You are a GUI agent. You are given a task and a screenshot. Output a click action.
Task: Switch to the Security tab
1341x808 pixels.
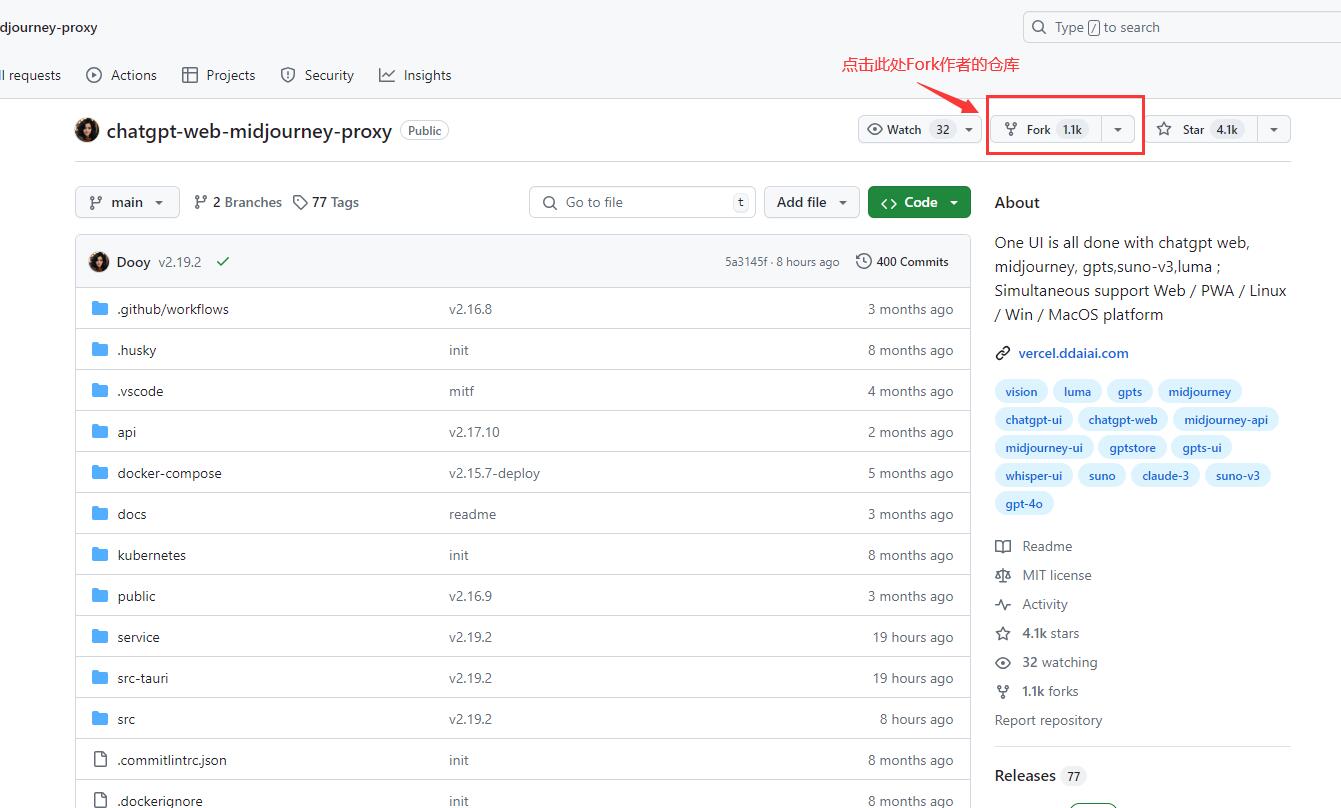[x=317, y=75]
